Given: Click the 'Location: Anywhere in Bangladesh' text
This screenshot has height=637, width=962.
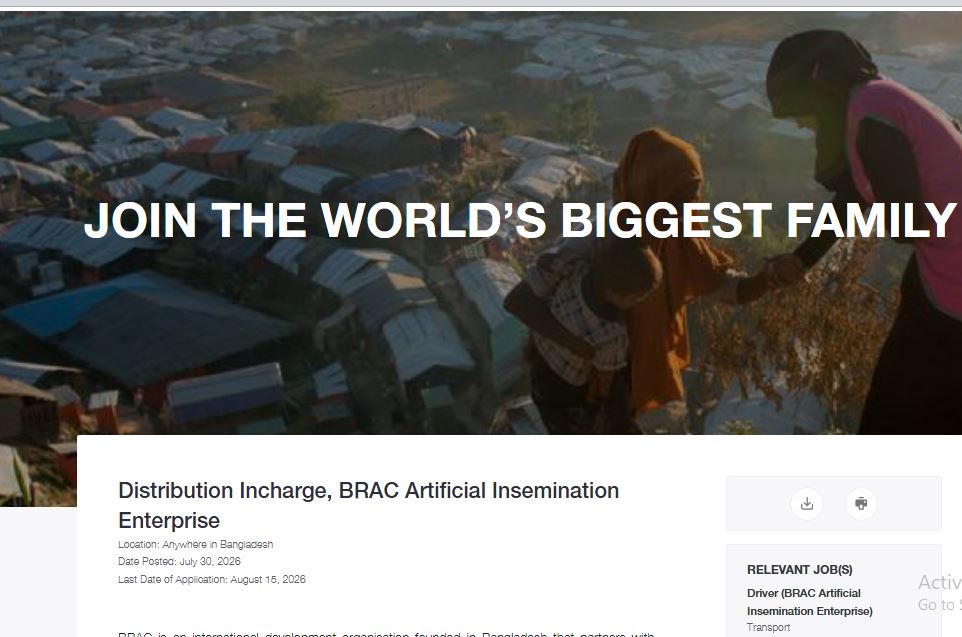Looking at the screenshot, I should click(x=195, y=544).
